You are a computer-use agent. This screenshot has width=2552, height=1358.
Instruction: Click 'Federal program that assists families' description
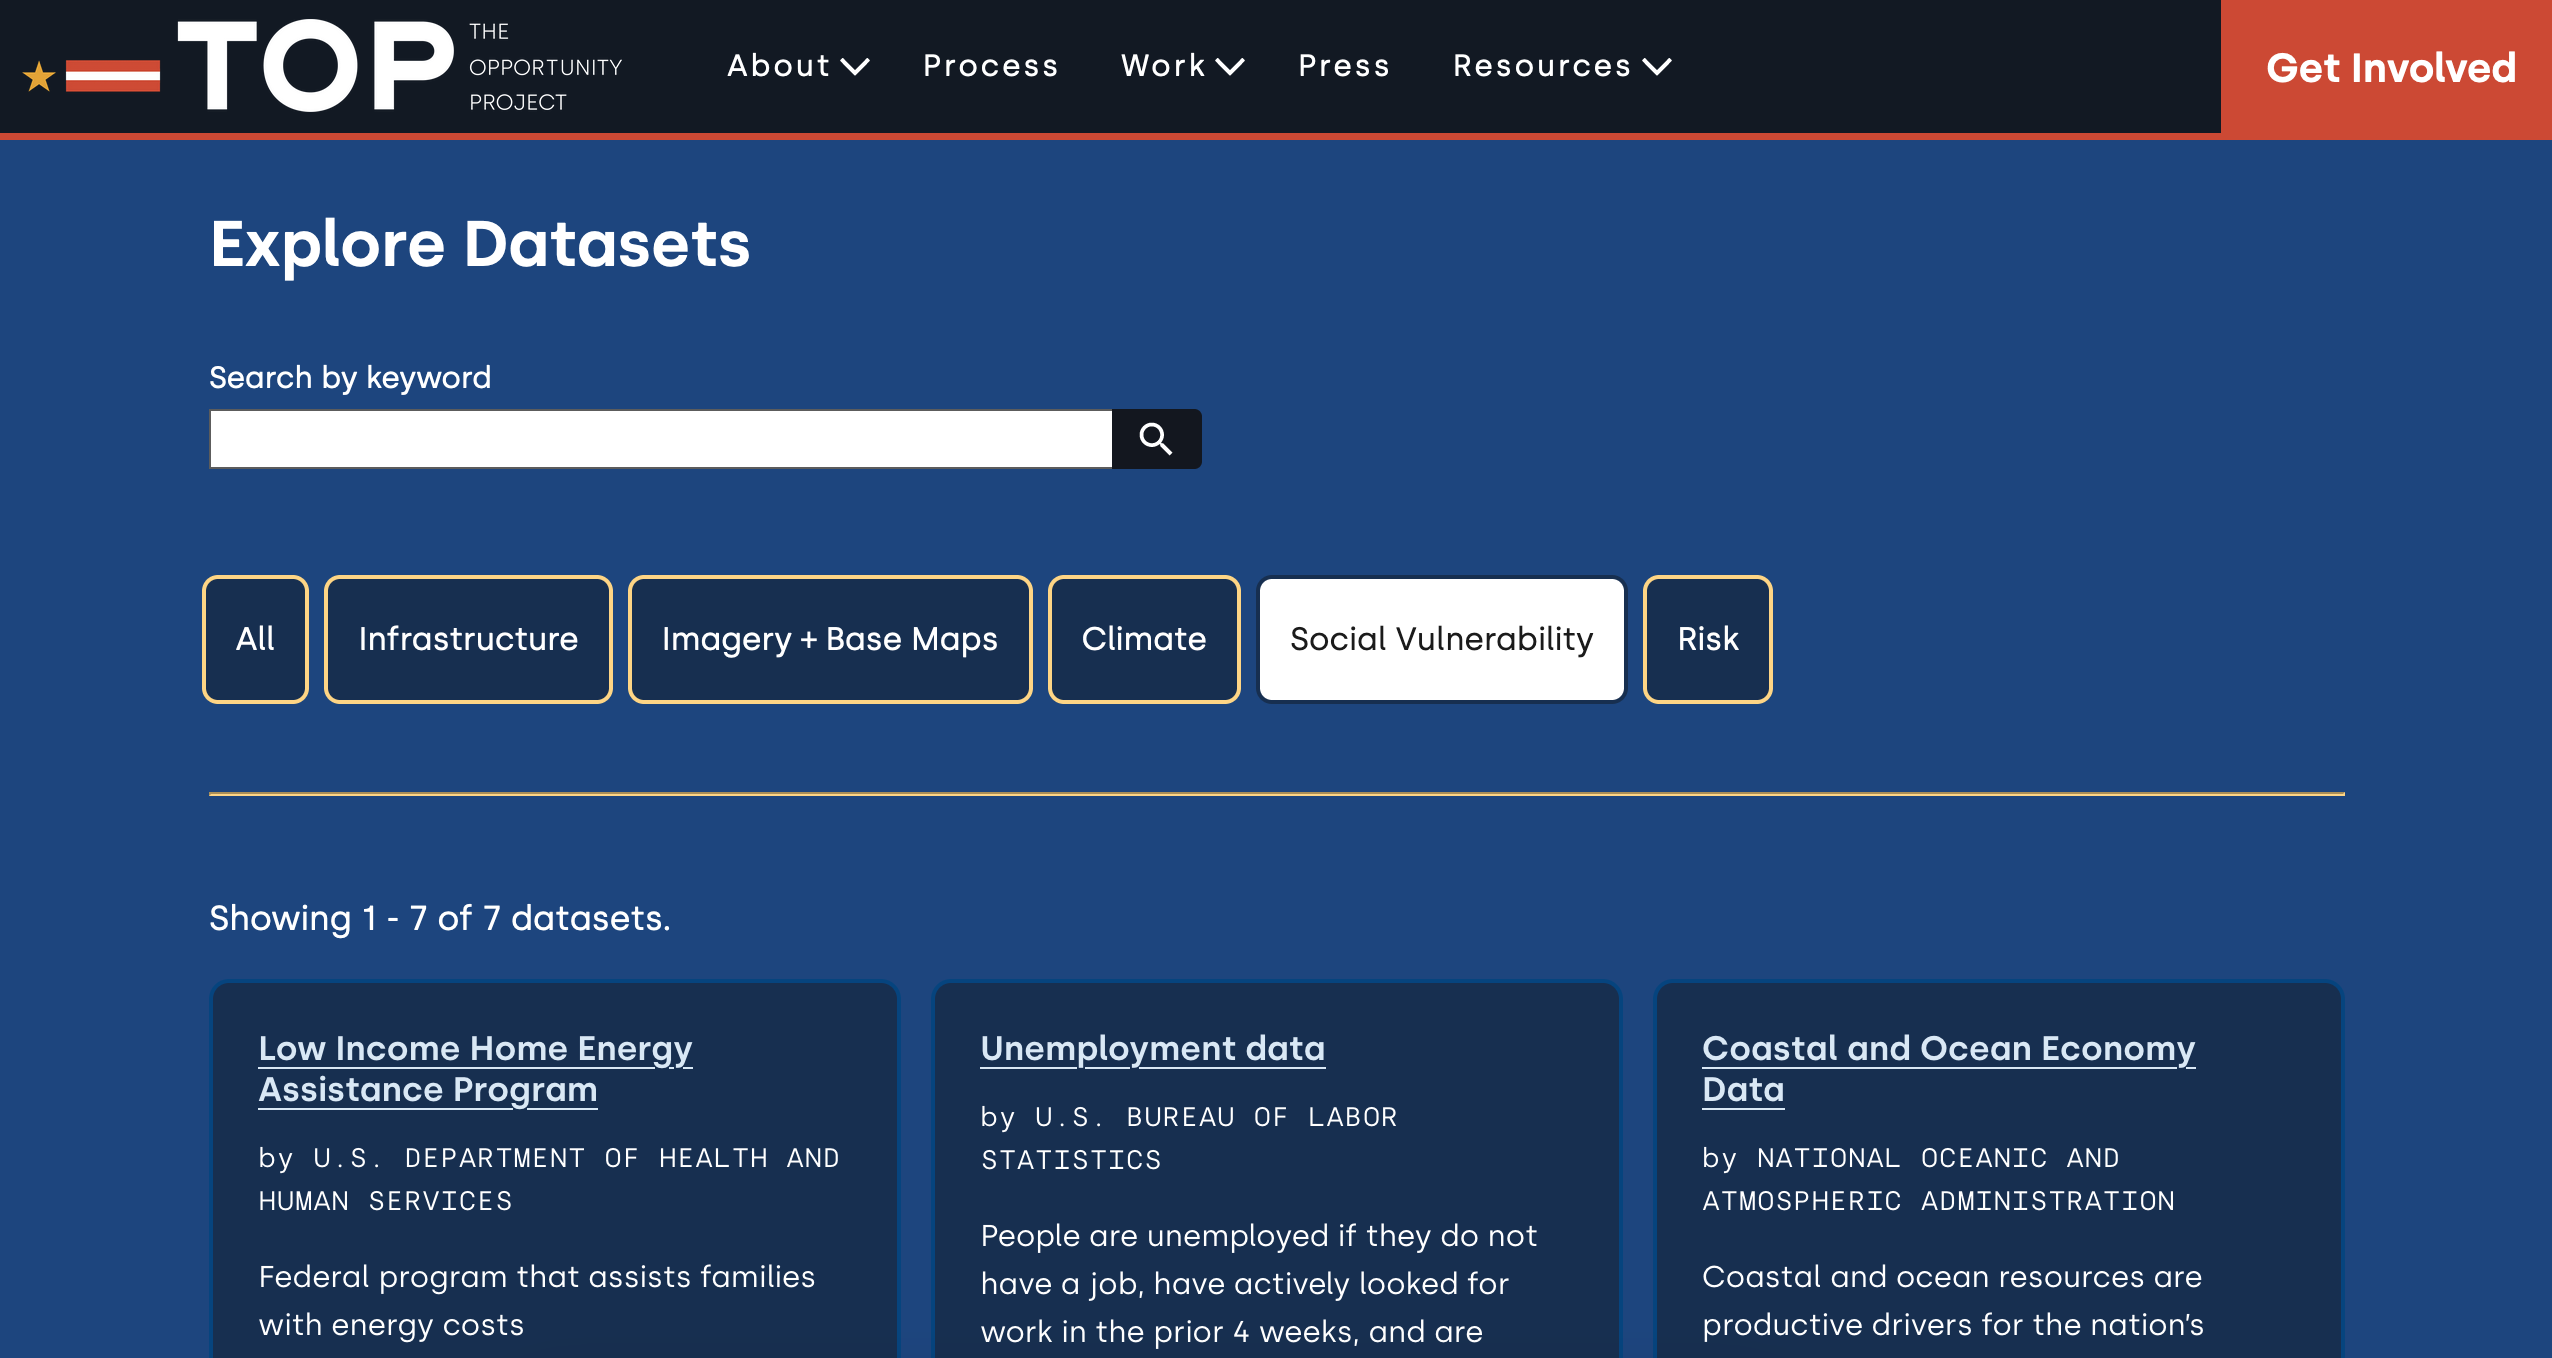click(x=537, y=1301)
